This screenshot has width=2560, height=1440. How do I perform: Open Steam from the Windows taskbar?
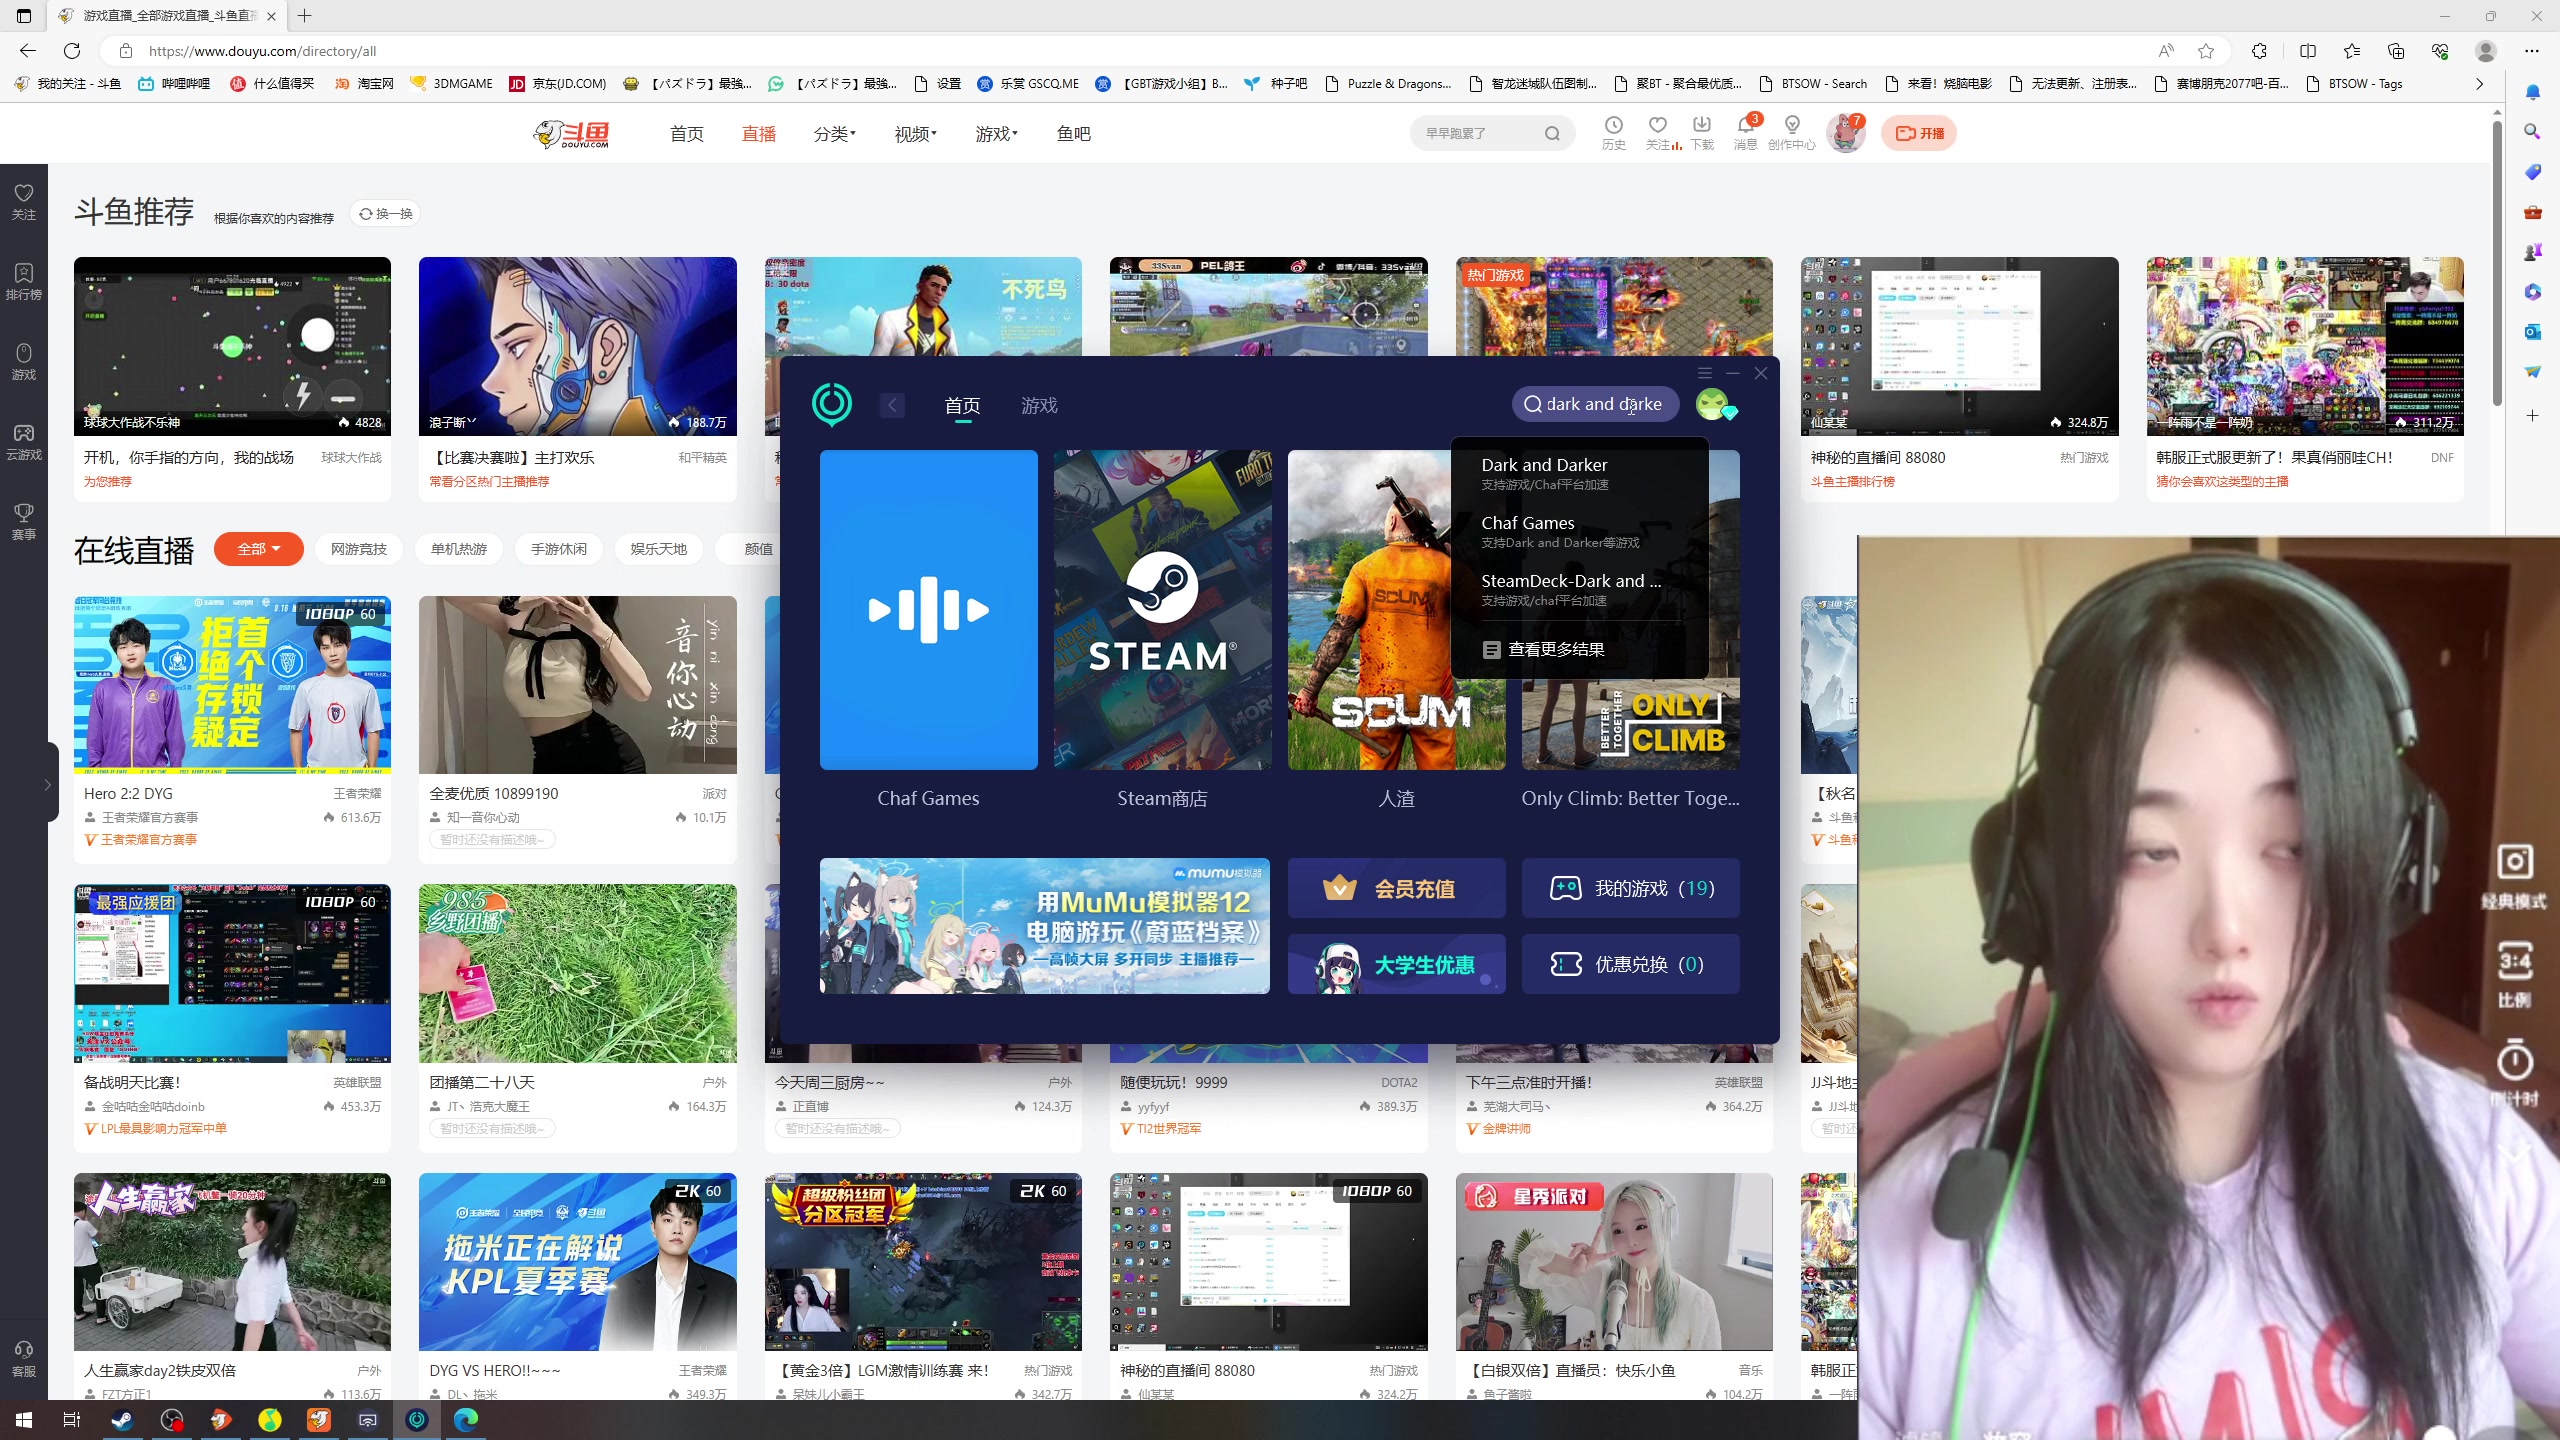pos(122,1419)
